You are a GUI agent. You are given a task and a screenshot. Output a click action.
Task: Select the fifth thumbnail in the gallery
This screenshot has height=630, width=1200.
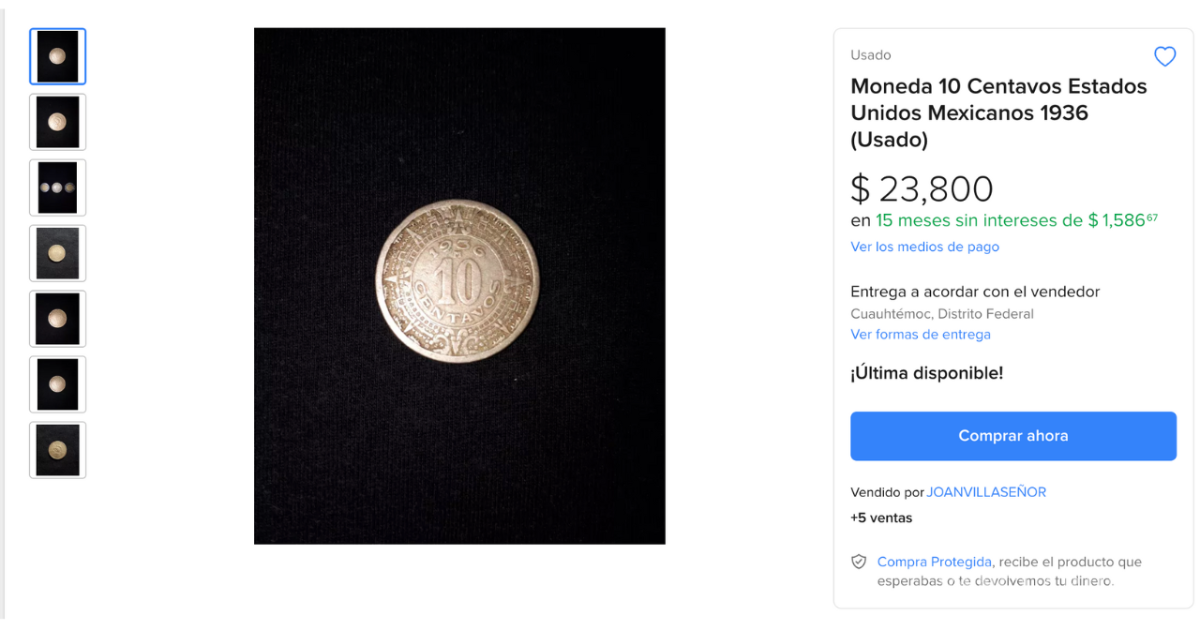[x=58, y=319]
